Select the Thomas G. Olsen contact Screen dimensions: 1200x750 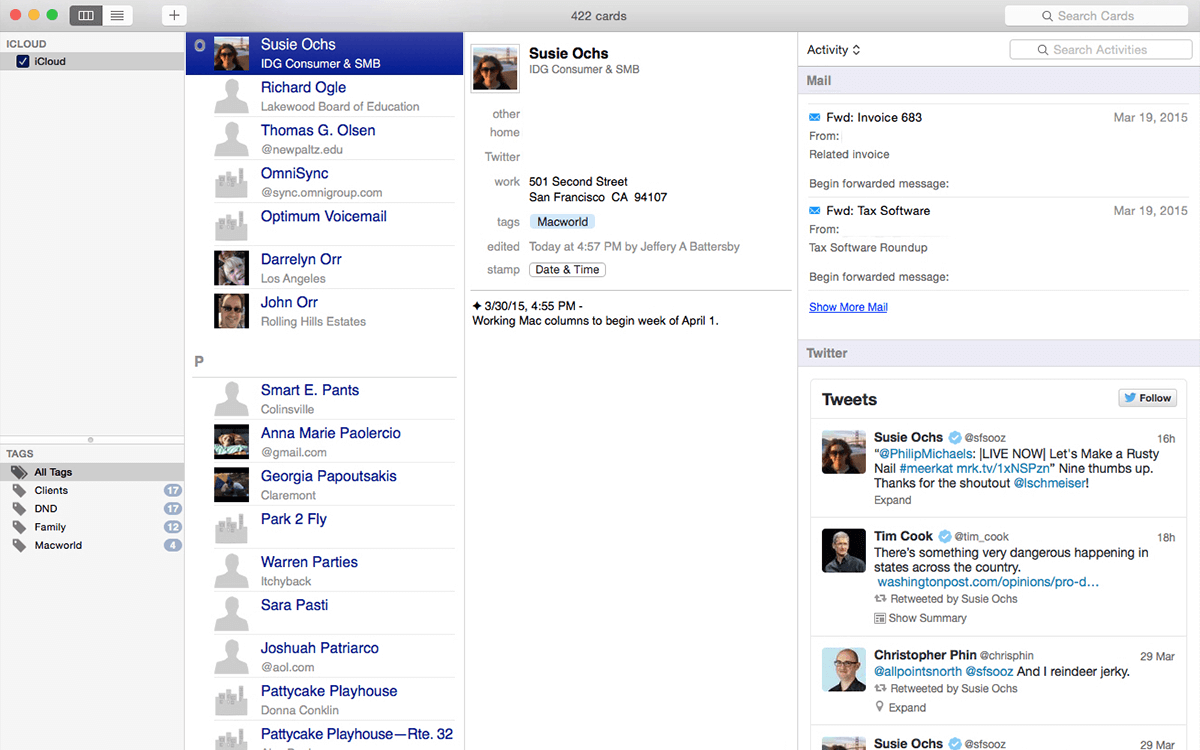point(324,139)
